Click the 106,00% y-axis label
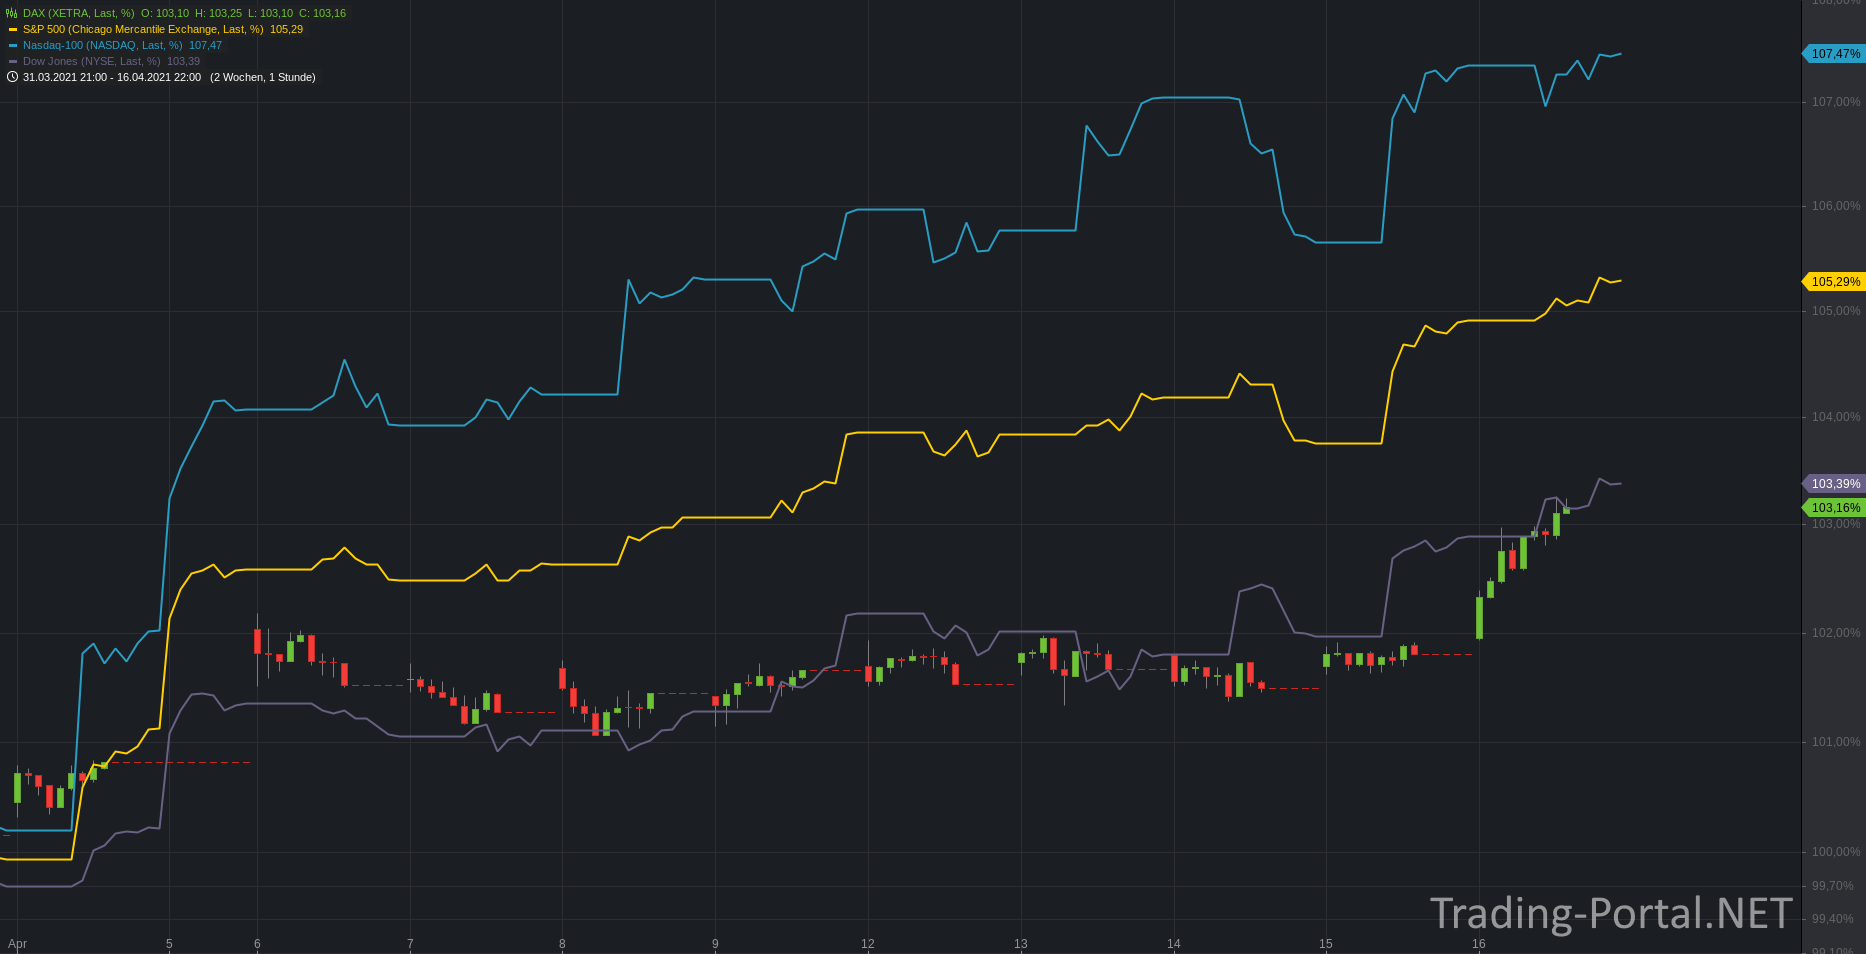This screenshot has height=954, width=1866. 1836,206
